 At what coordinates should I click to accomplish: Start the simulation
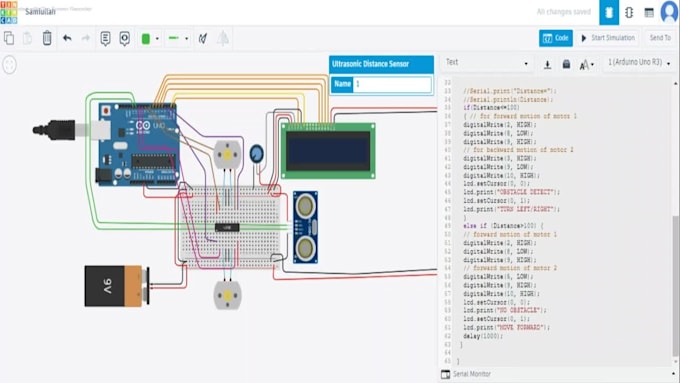pos(608,38)
